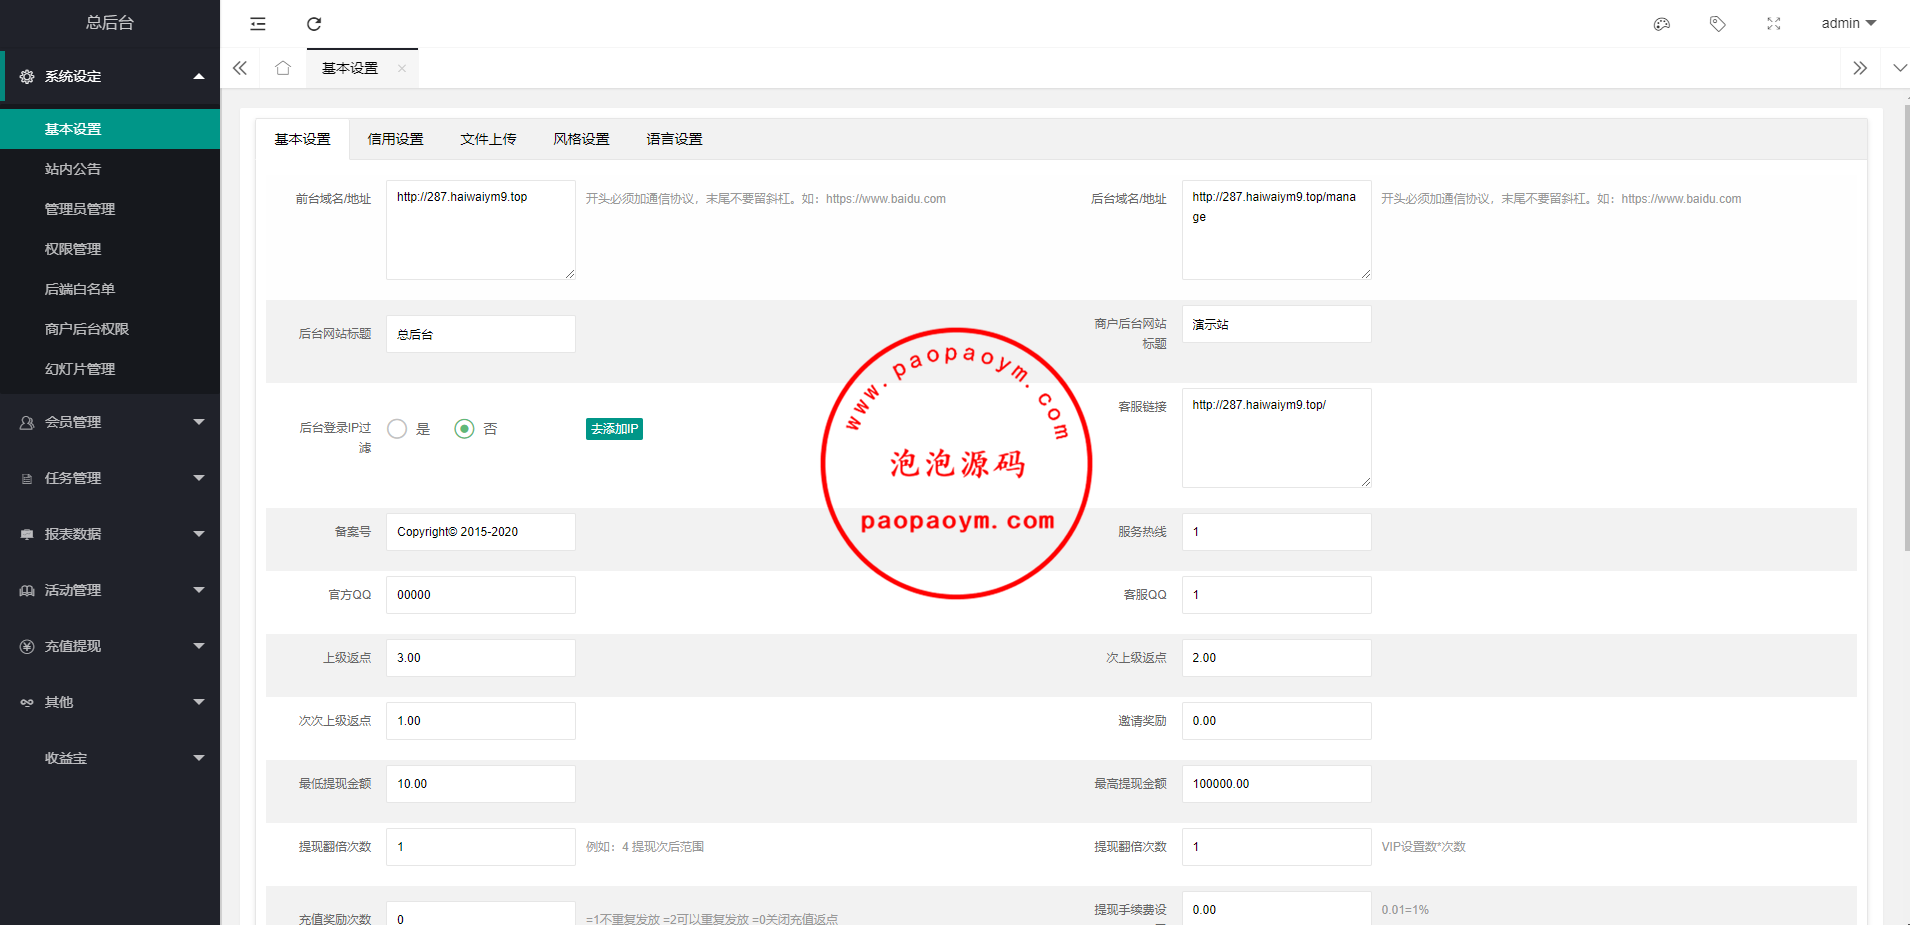This screenshot has height=925, width=1910.
Task: Open the admin user dropdown
Action: point(1848,23)
